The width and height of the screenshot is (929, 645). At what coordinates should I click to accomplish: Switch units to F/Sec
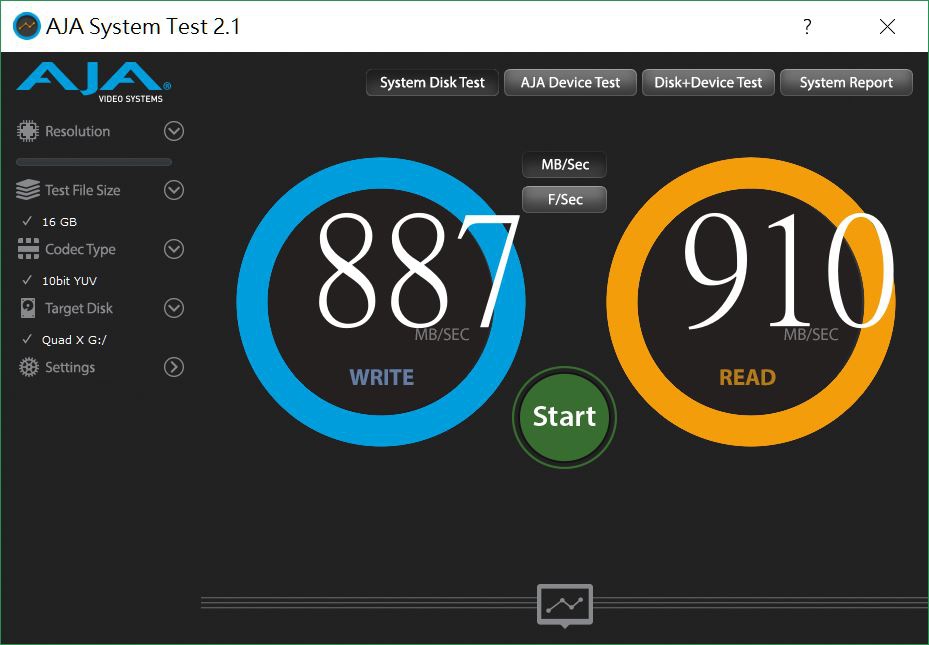click(x=565, y=200)
